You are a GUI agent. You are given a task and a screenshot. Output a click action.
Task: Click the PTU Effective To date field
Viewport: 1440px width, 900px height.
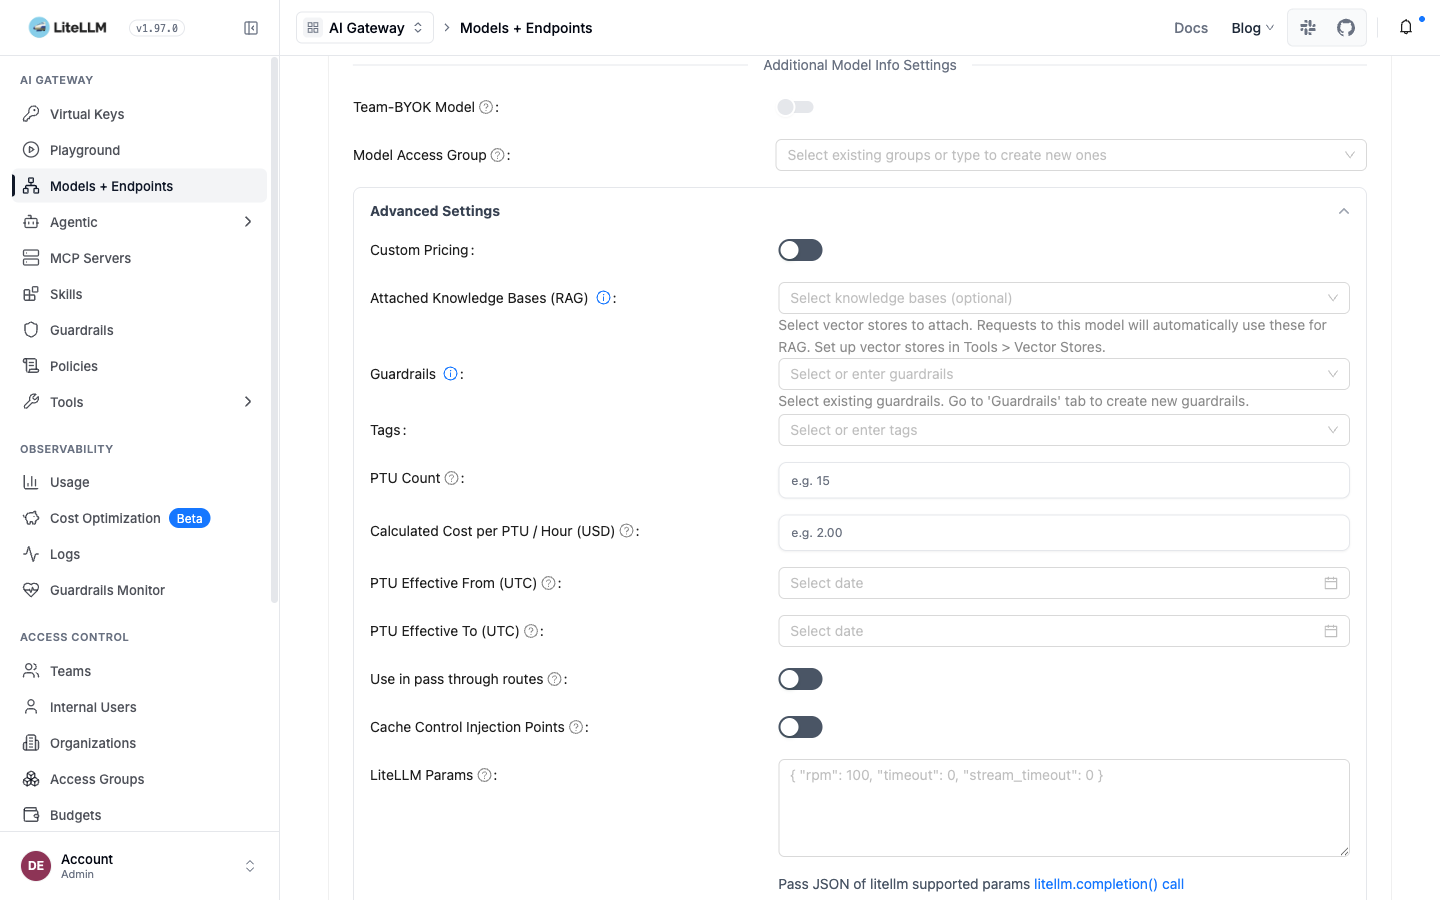pyautogui.click(x=1064, y=631)
